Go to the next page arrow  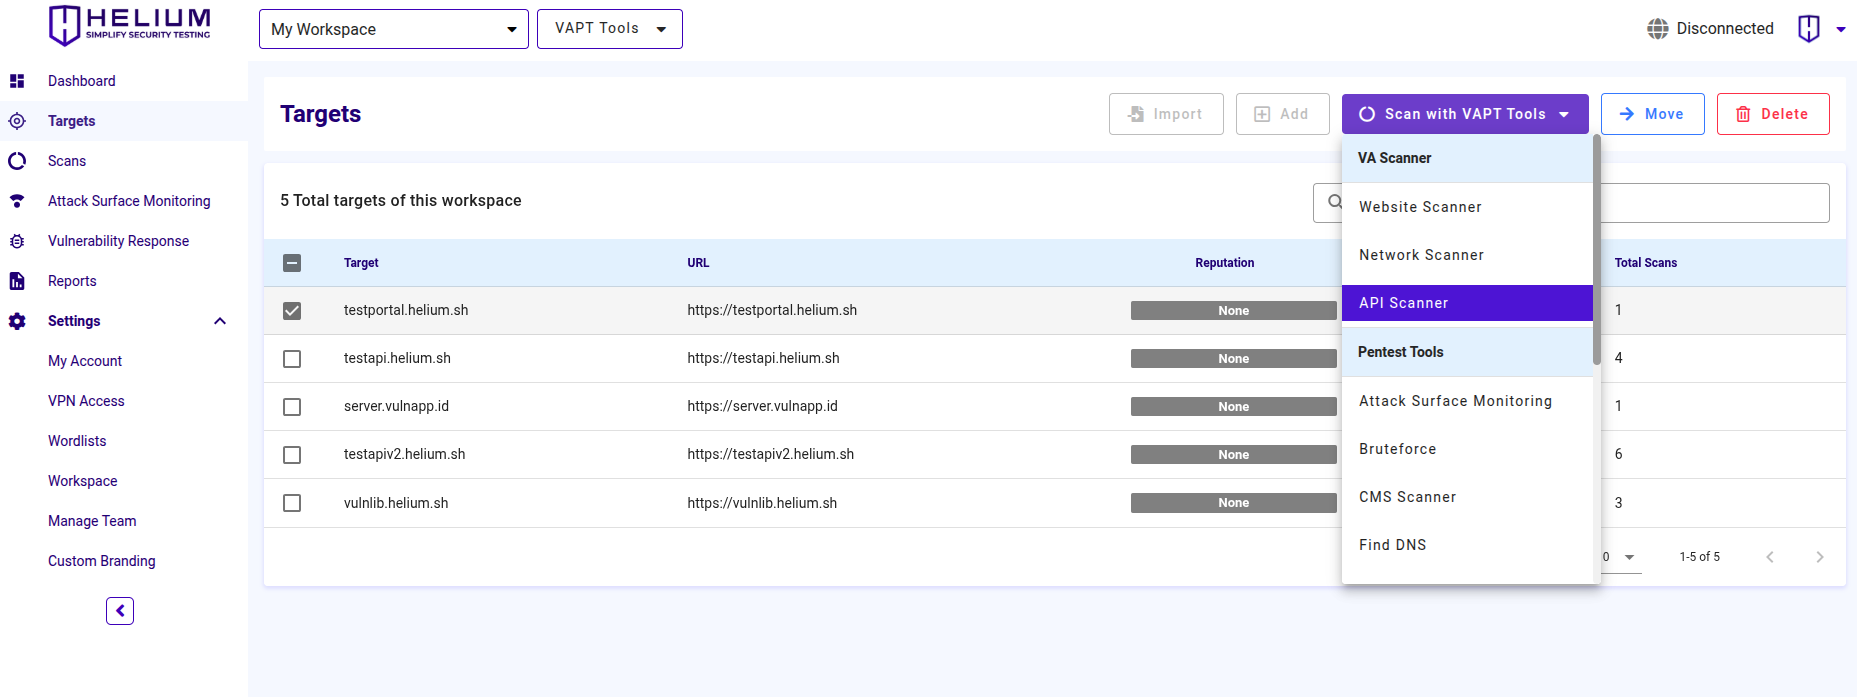pyautogui.click(x=1820, y=557)
